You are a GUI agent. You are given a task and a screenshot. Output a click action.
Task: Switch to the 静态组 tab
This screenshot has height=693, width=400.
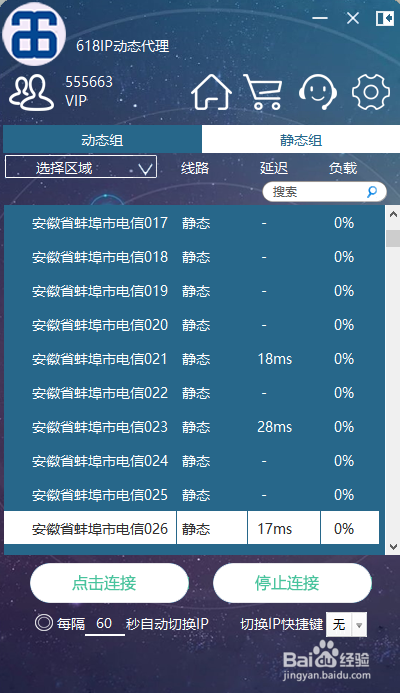tap(301, 140)
